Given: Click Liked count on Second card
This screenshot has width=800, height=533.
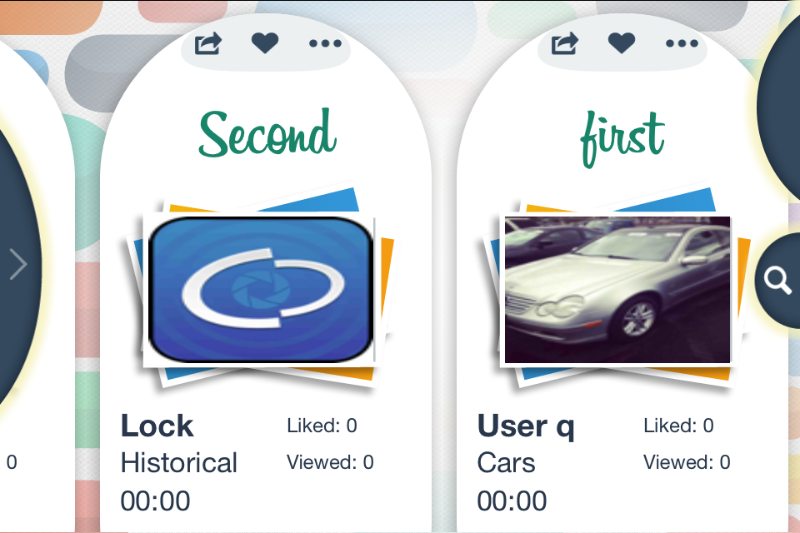Looking at the screenshot, I should pos(322,425).
